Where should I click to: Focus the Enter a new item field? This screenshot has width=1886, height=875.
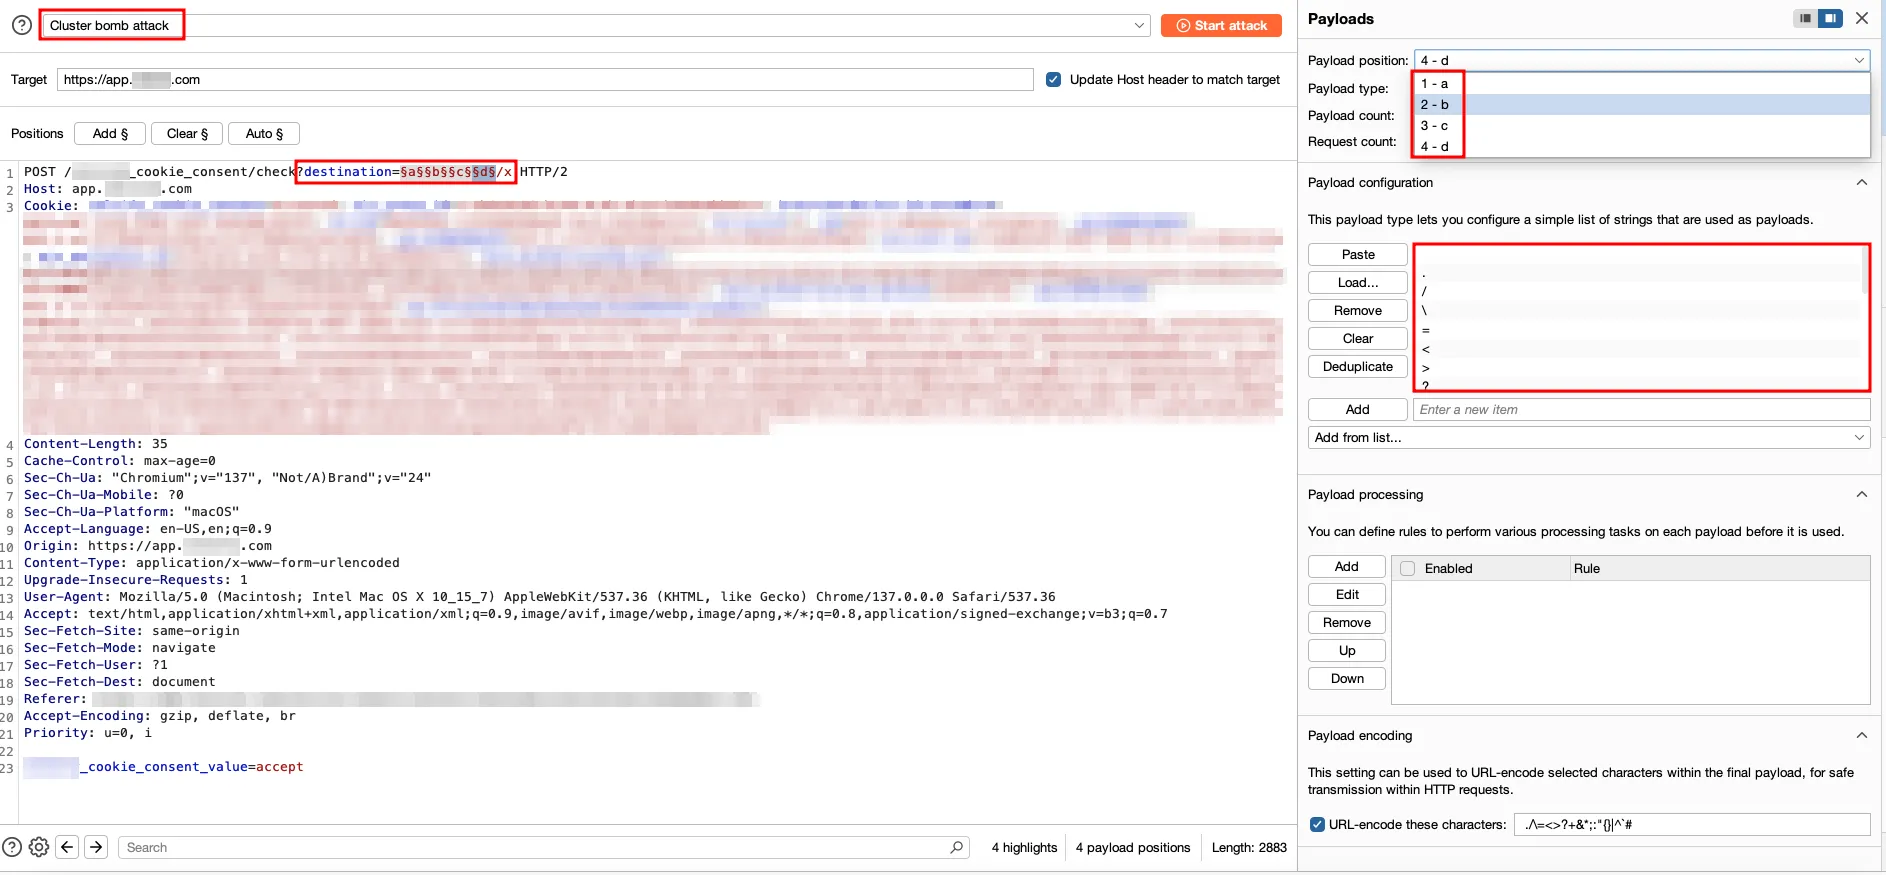1641,410
